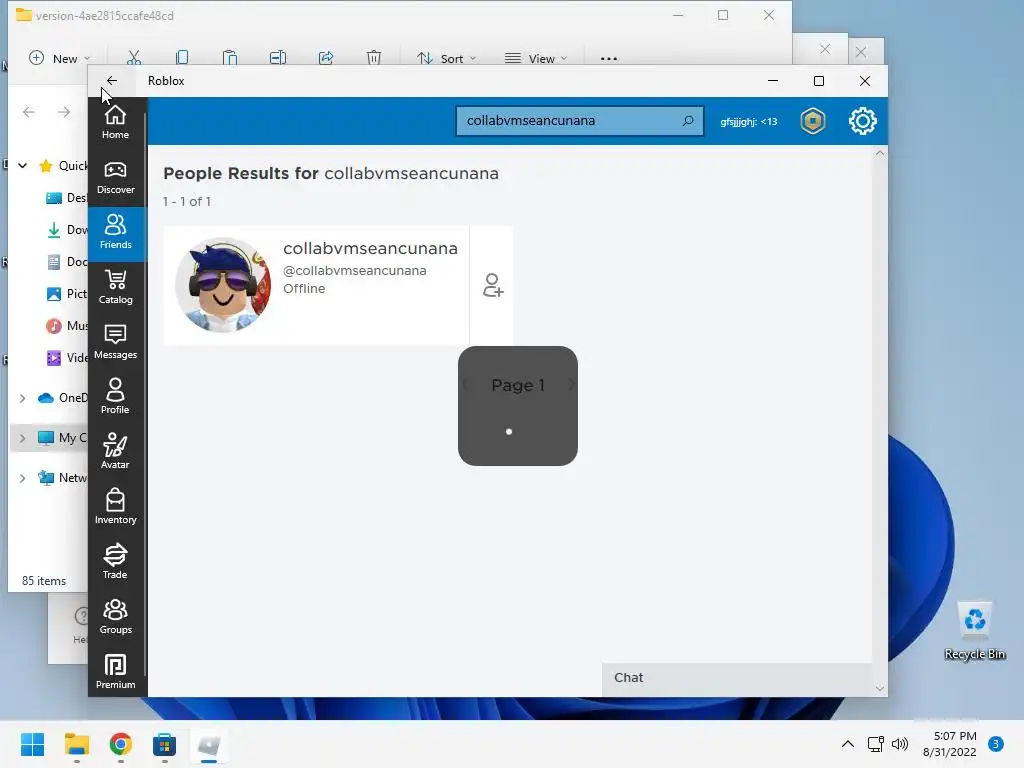Click the @collabvmseancunana username text
Viewport: 1024px width, 768px height.
[355, 270]
